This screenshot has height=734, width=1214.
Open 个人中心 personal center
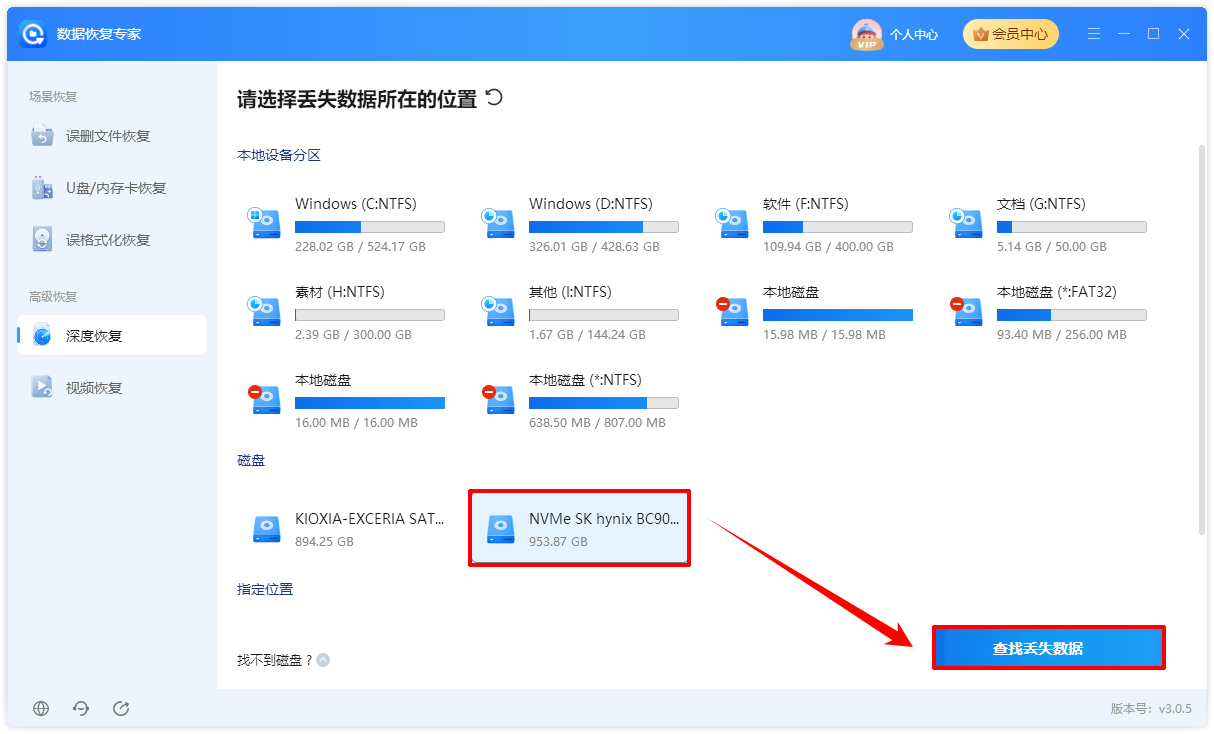coord(914,34)
